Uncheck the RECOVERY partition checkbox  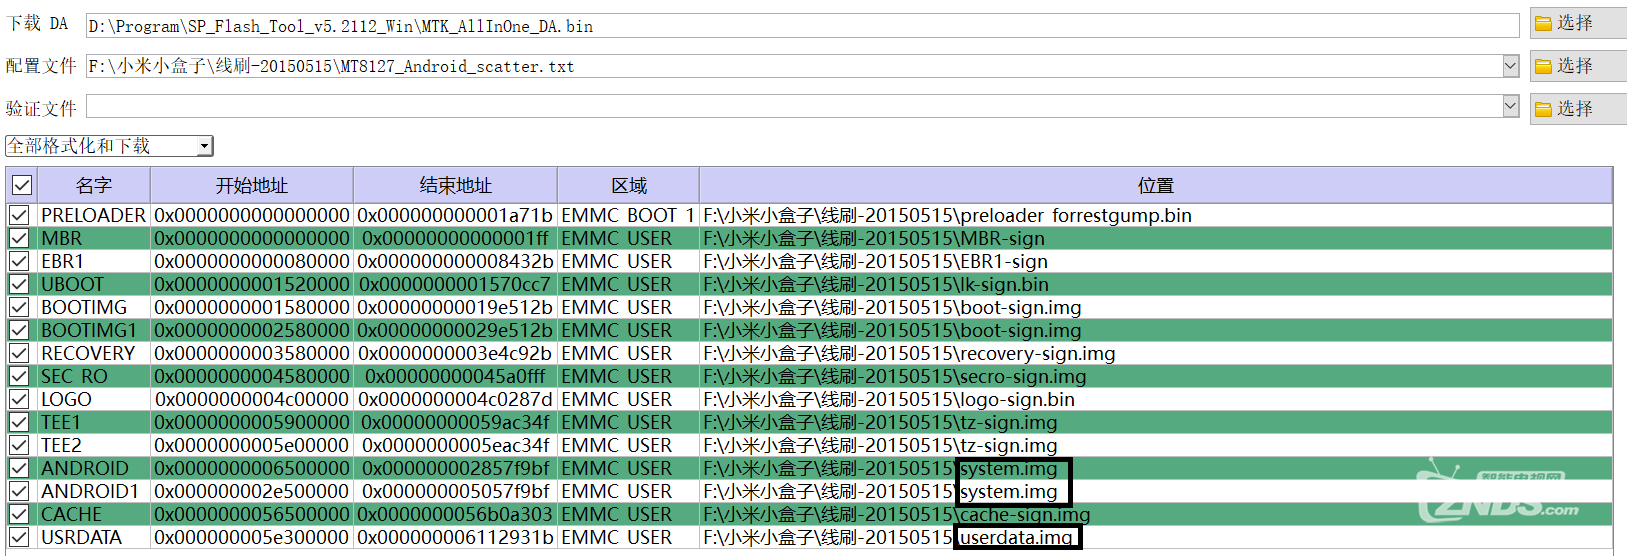(x=19, y=353)
